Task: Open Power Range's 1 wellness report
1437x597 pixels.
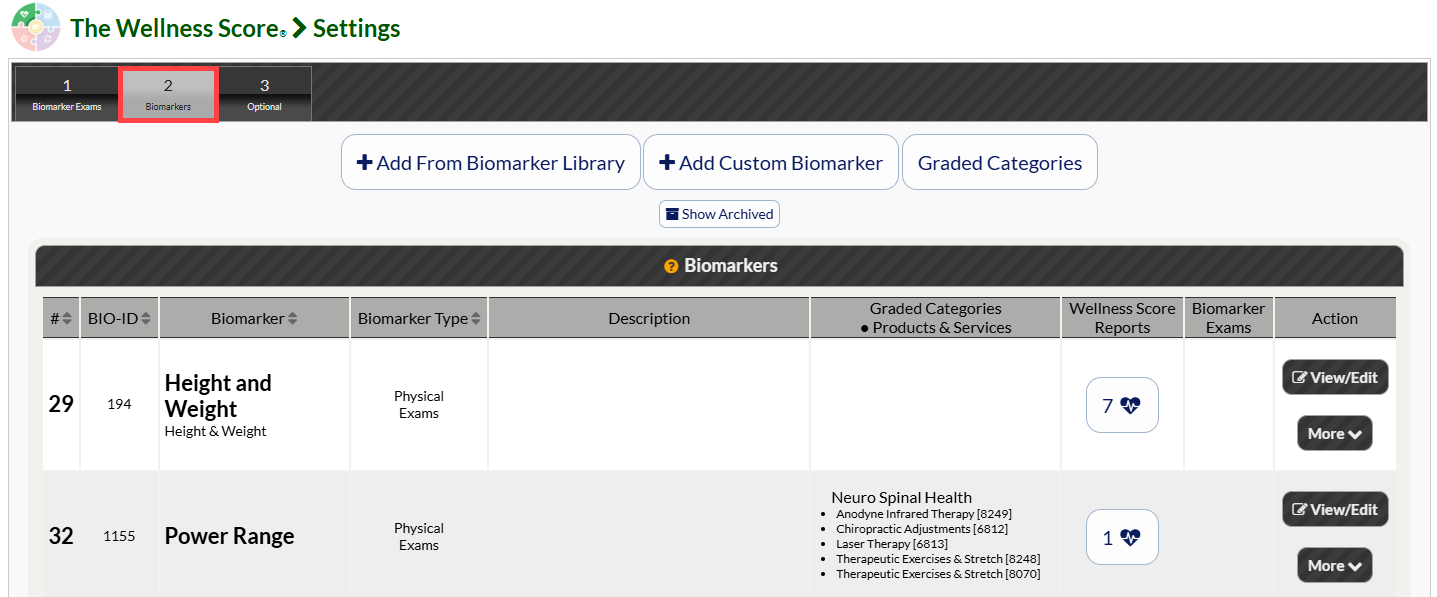Action: pos(1122,537)
